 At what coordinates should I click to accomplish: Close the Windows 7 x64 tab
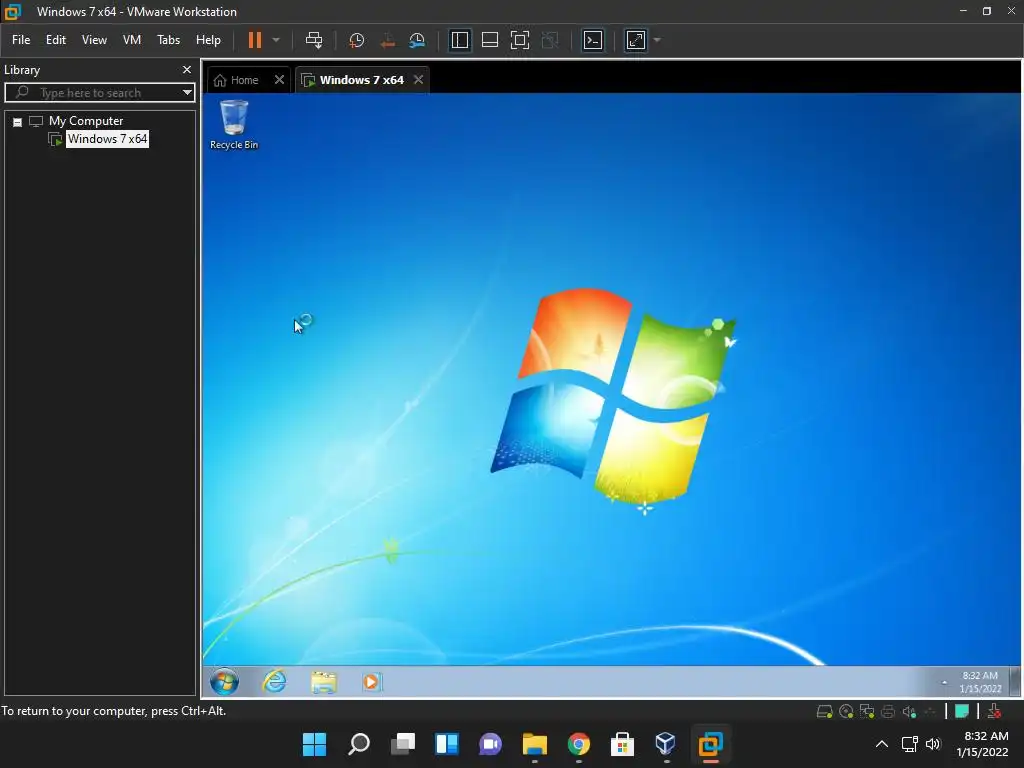419,80
